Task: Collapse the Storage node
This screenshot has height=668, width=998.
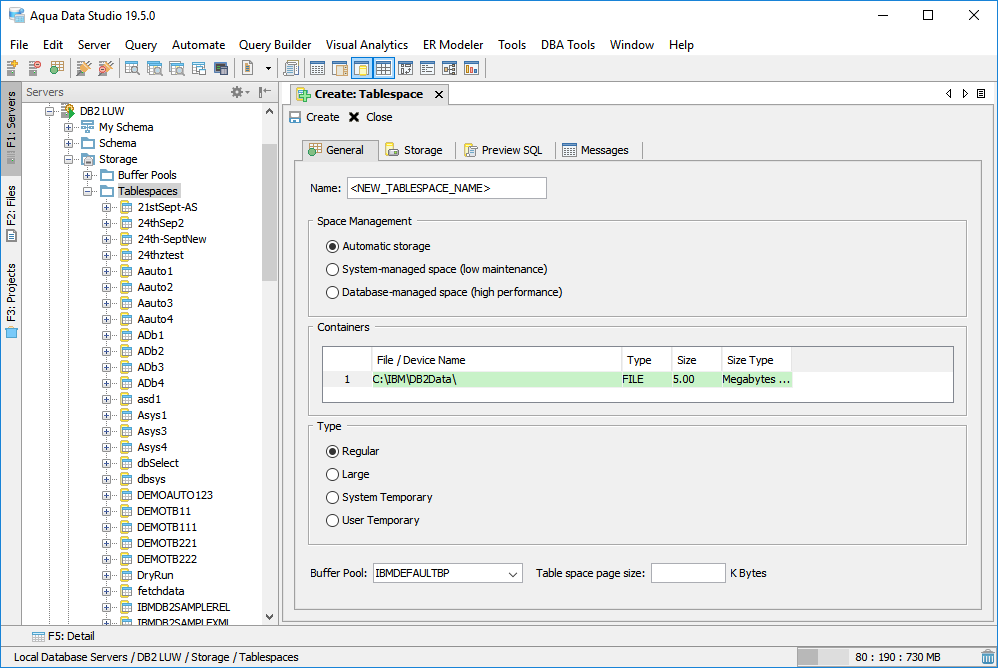Action: [x=68, y=159]
